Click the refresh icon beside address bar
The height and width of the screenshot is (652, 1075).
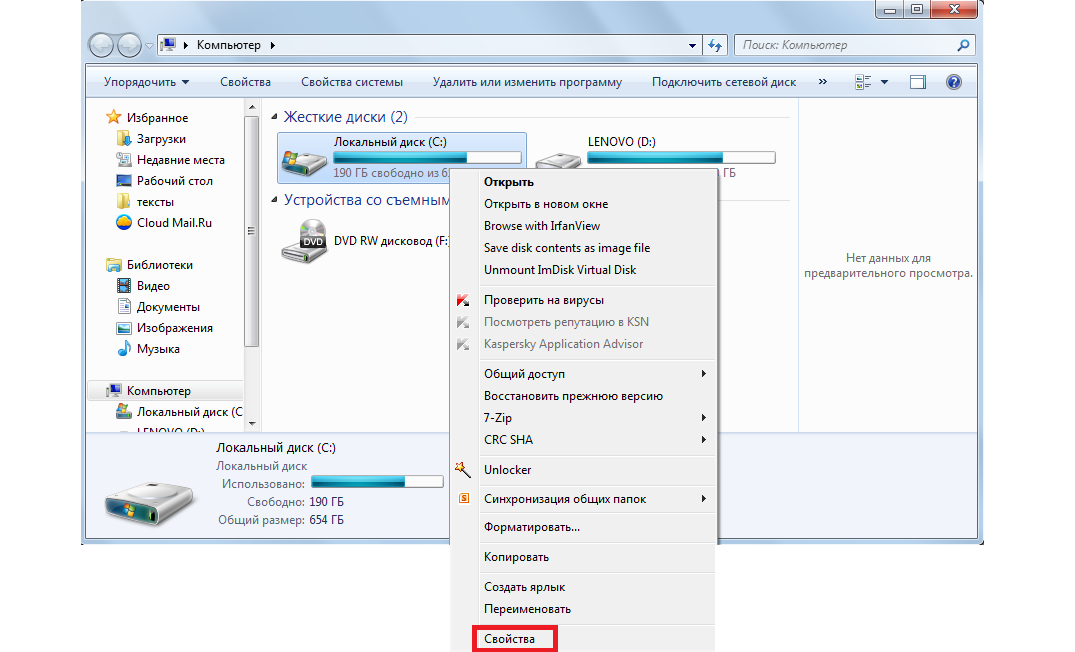[715, 45]
